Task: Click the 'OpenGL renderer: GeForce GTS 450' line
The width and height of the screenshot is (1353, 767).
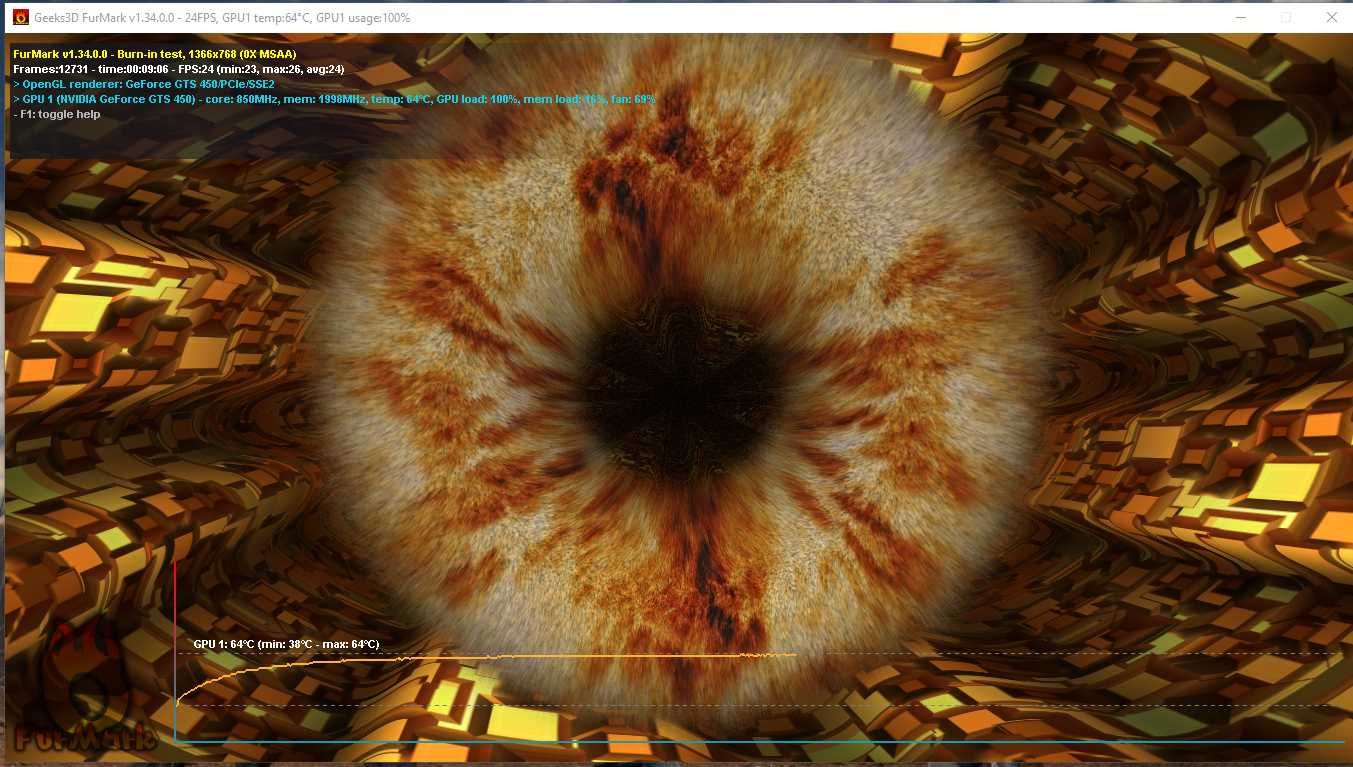Action: click(x=144, y=84)
